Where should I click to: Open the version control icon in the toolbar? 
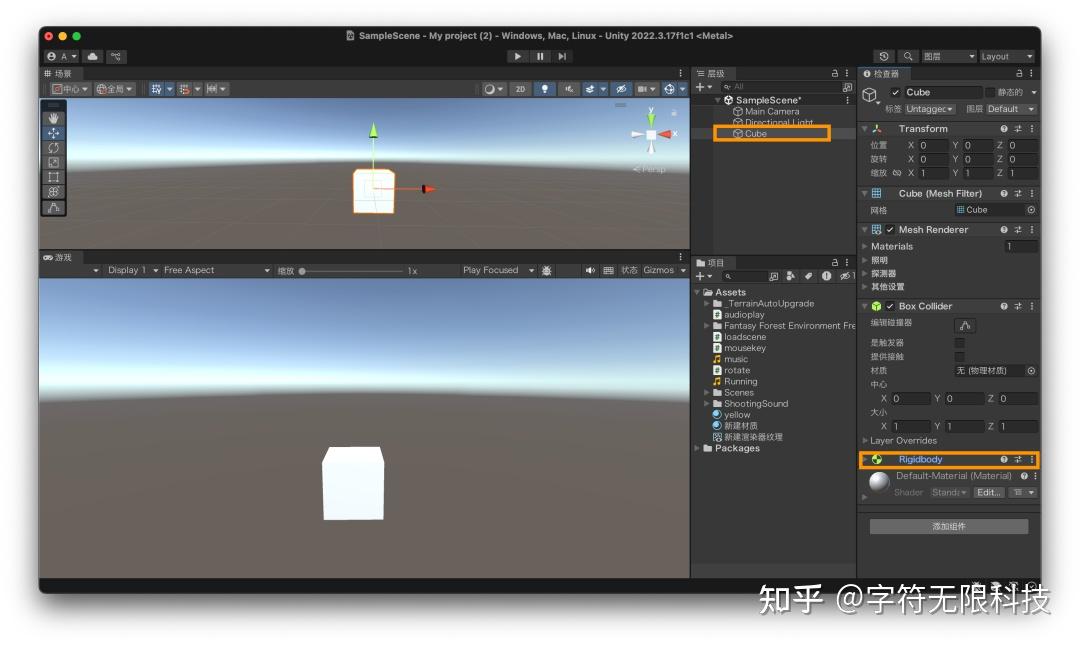[x=116, y=57]
